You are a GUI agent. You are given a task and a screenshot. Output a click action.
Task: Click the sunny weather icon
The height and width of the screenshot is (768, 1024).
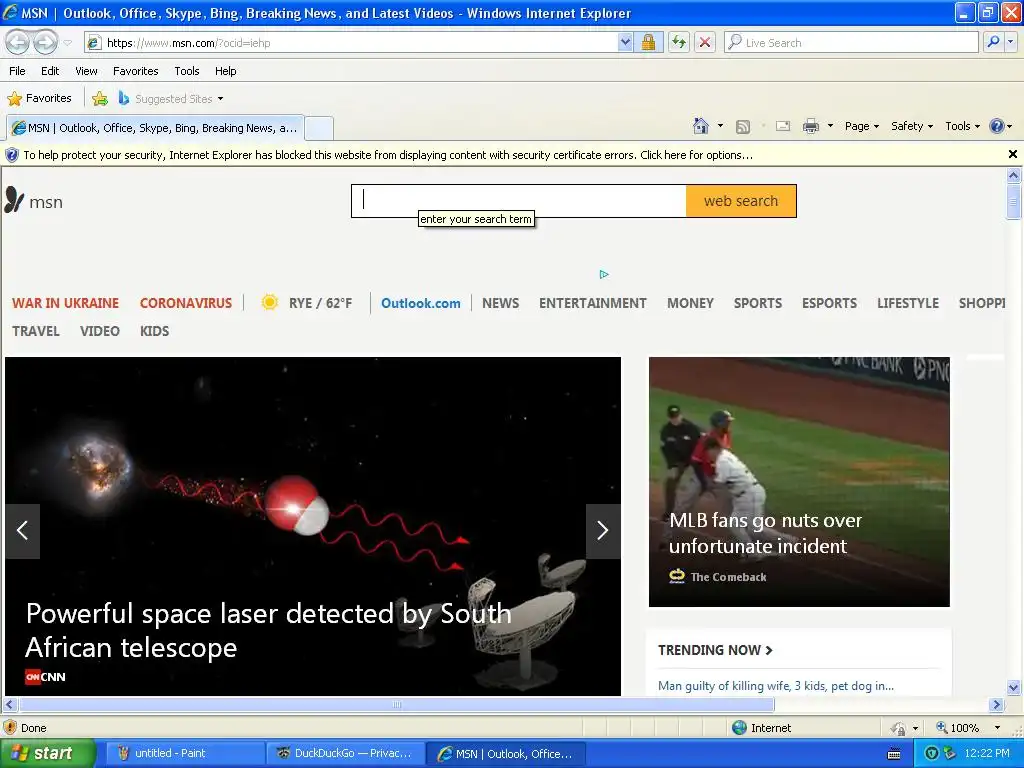pyautogui.click(x=269, y=302)
